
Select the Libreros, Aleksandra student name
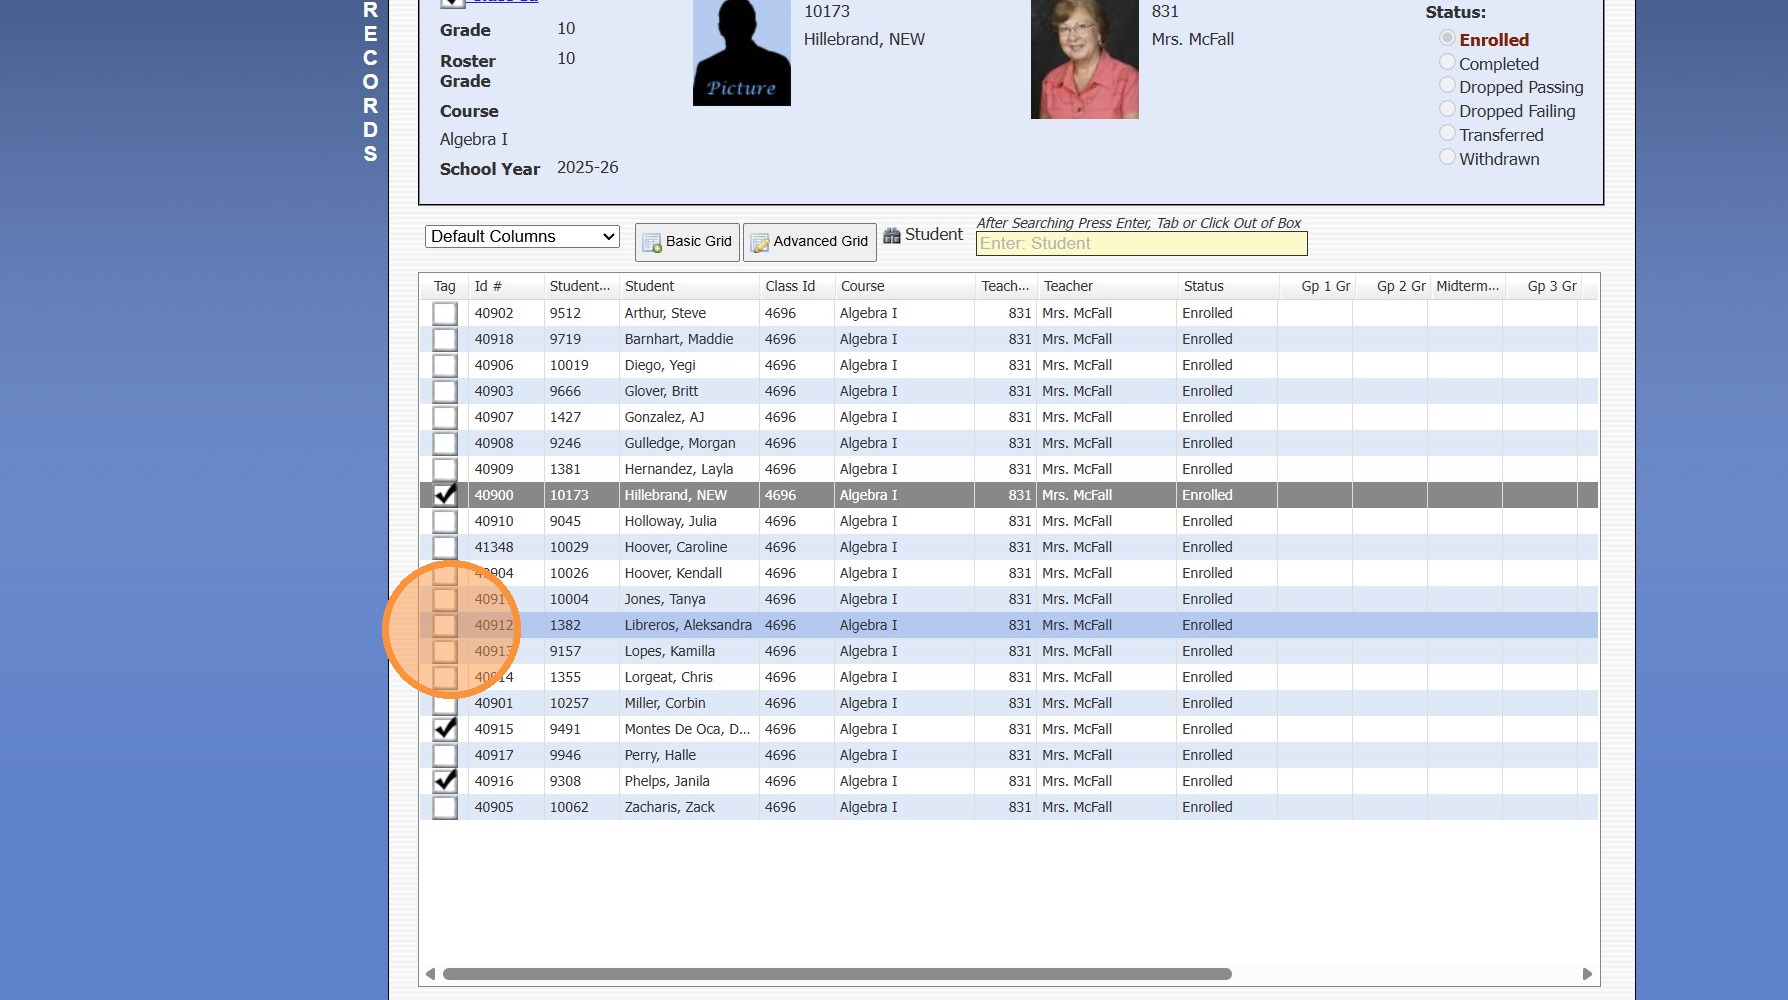(688, 625)
